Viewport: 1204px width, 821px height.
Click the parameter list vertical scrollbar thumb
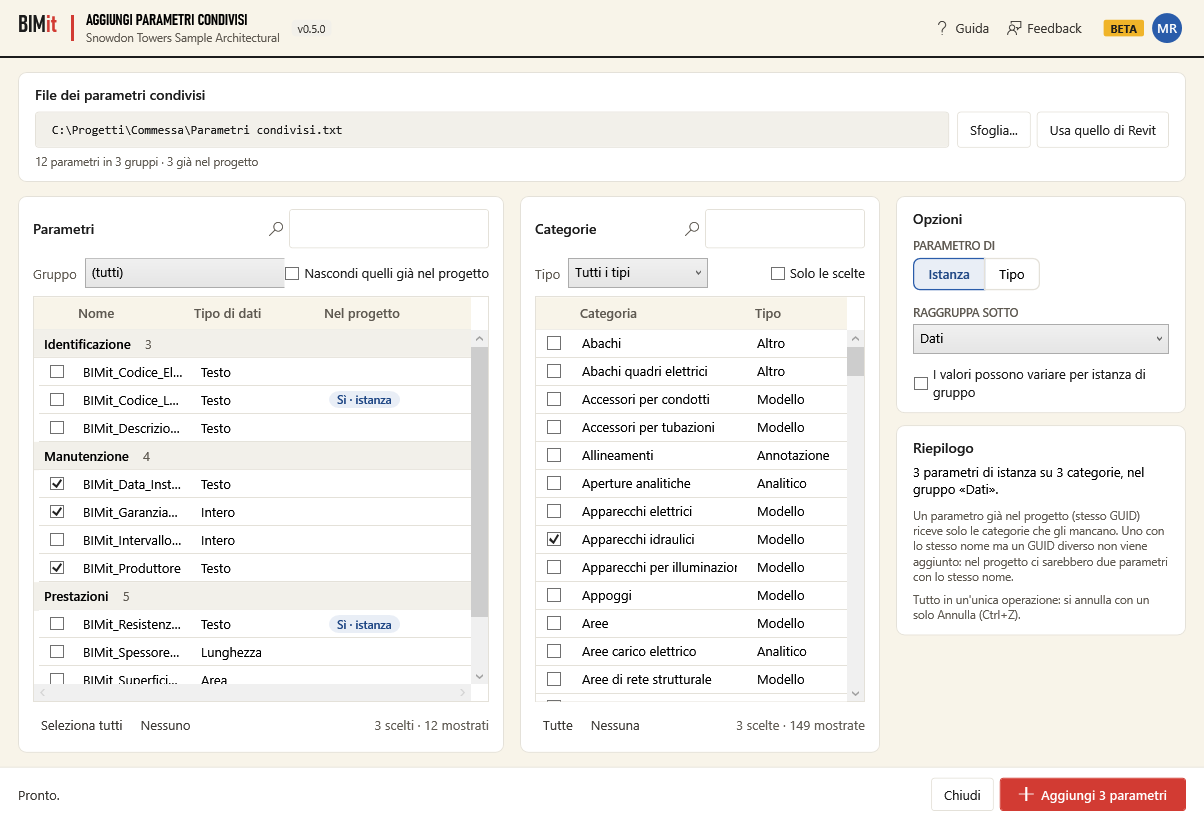(480, 481)
